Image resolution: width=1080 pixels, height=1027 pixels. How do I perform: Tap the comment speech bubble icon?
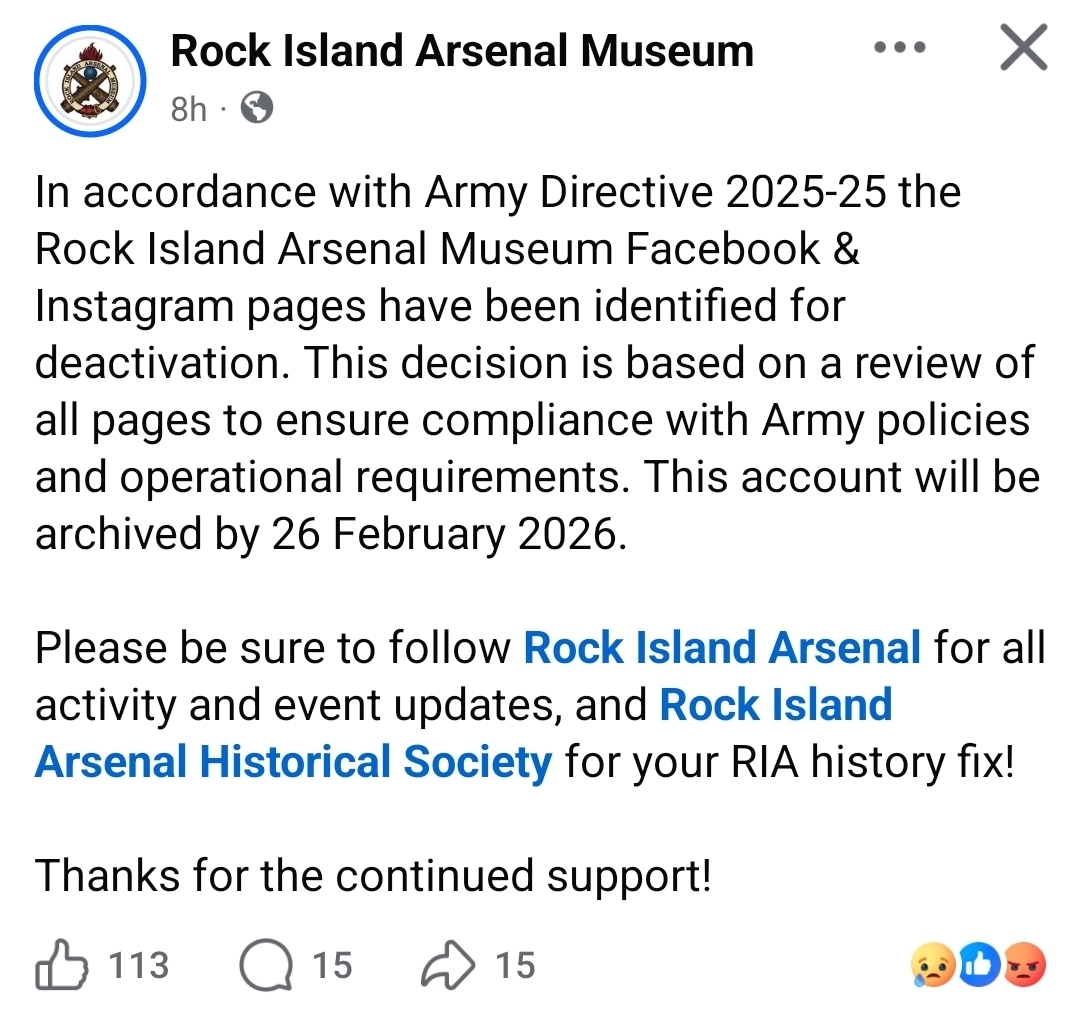point(265,966)
